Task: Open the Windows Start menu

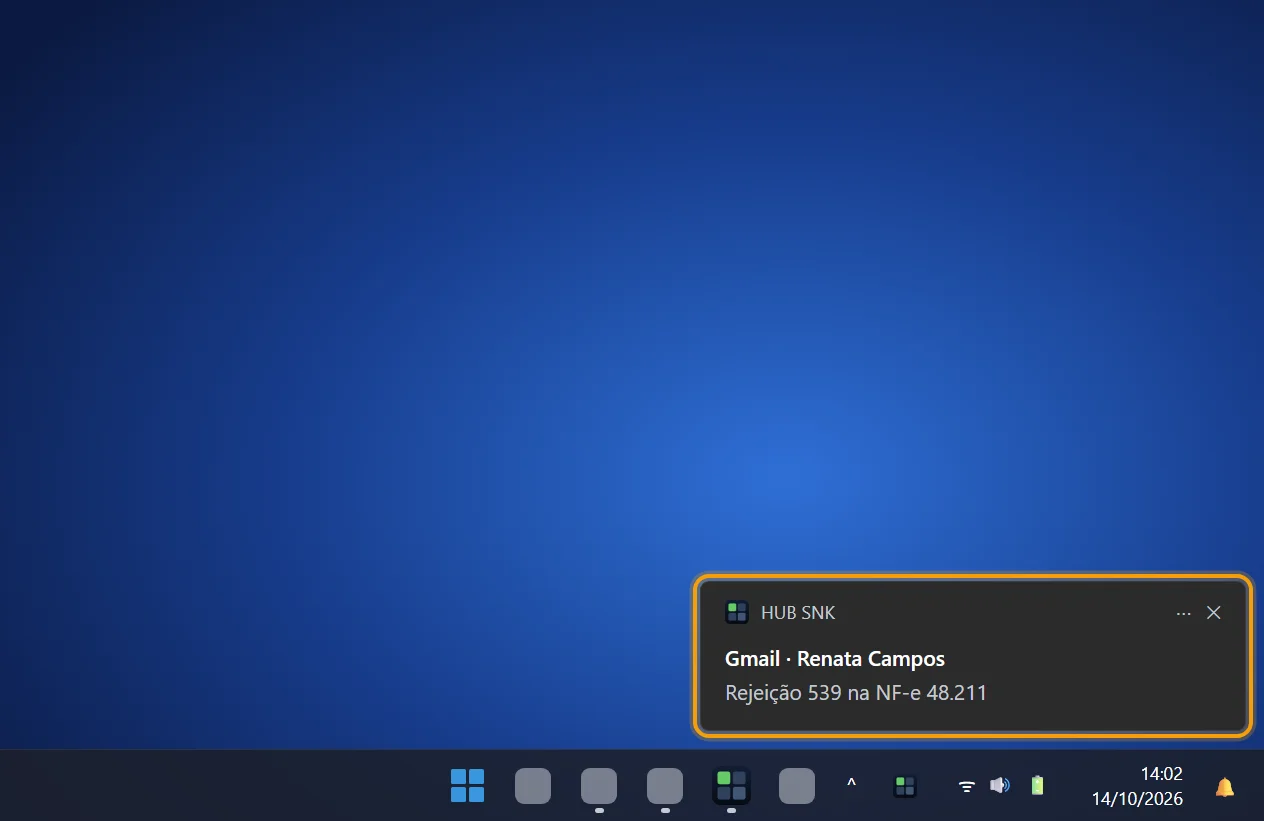Action: tap(467, 786)
